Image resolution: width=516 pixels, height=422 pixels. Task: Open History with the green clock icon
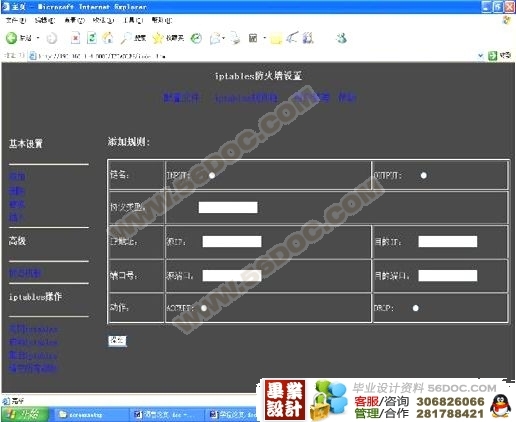(x=196, y=38)
